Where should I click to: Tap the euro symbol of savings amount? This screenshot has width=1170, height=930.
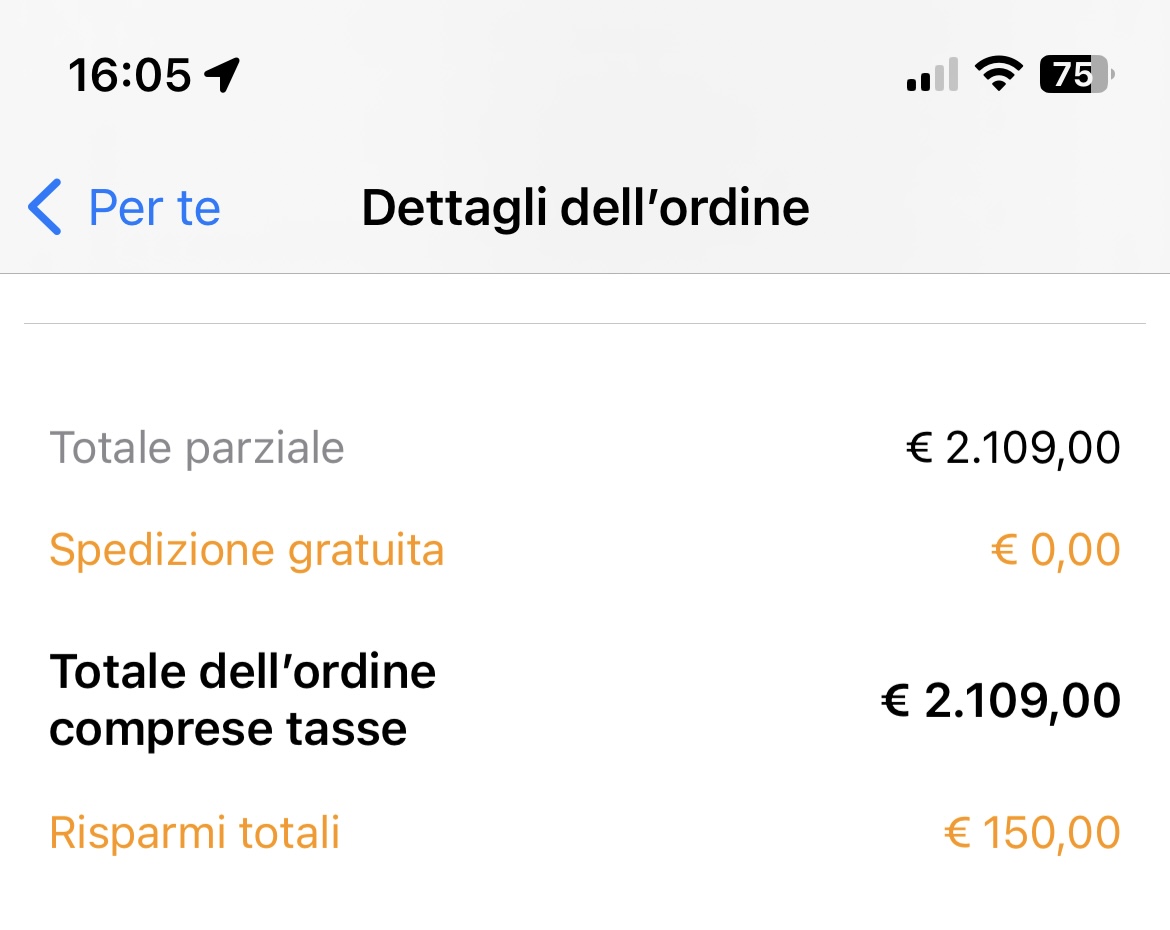[x=957, y=832]
